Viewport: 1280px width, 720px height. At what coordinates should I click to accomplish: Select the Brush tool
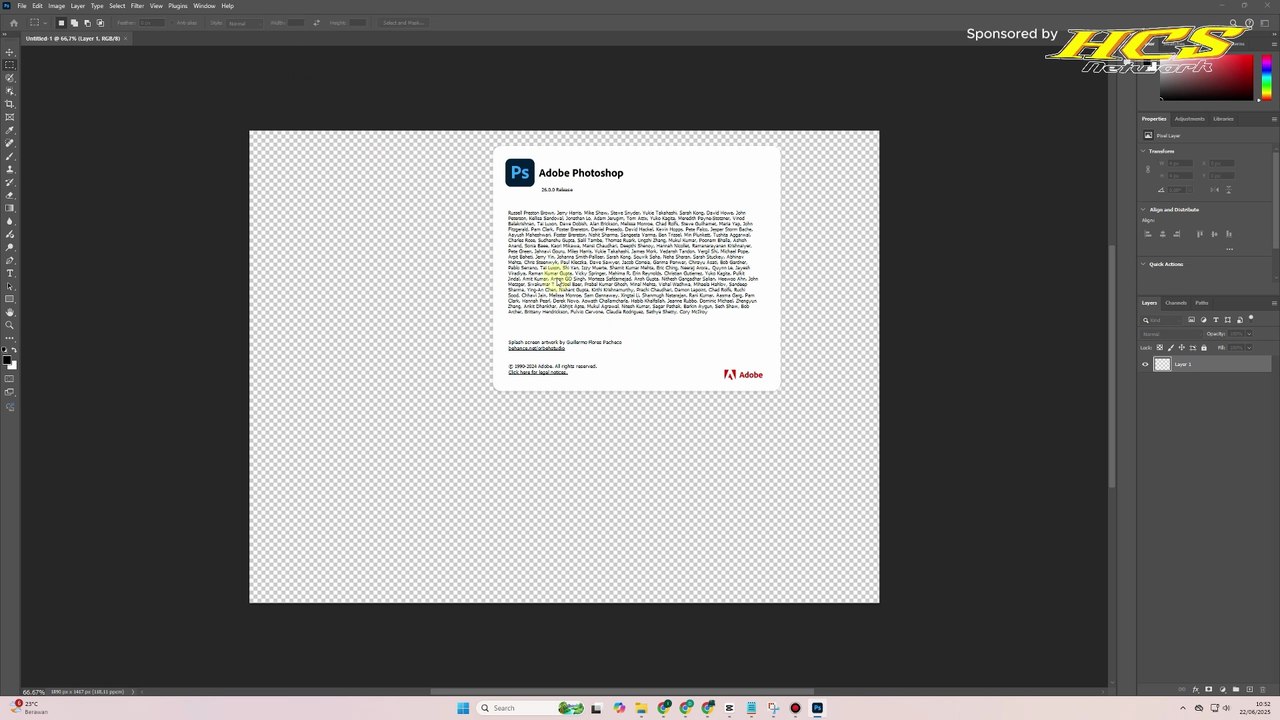click(x=10, y=156)
